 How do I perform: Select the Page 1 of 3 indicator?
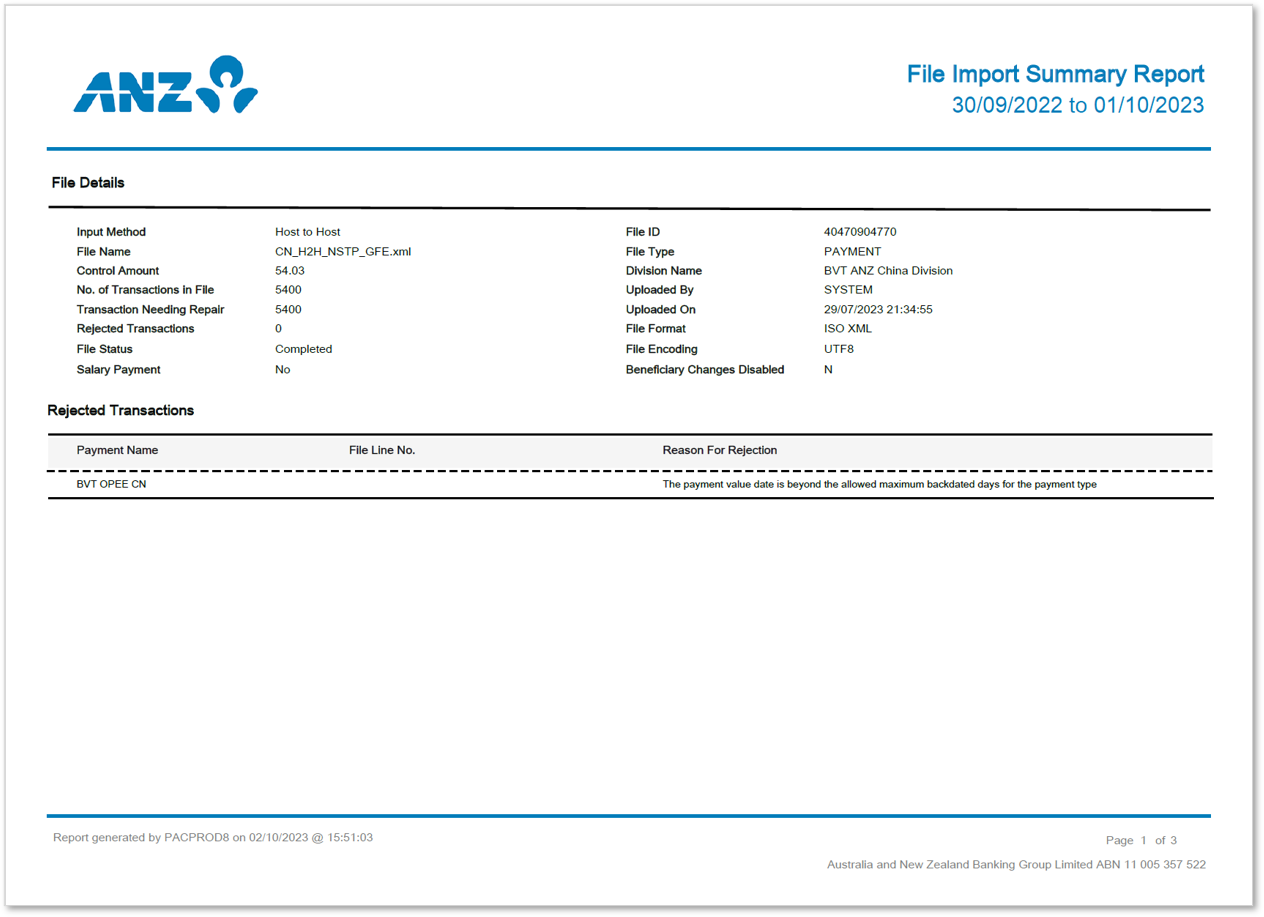pyautogui.click(x=1141, y=840)
